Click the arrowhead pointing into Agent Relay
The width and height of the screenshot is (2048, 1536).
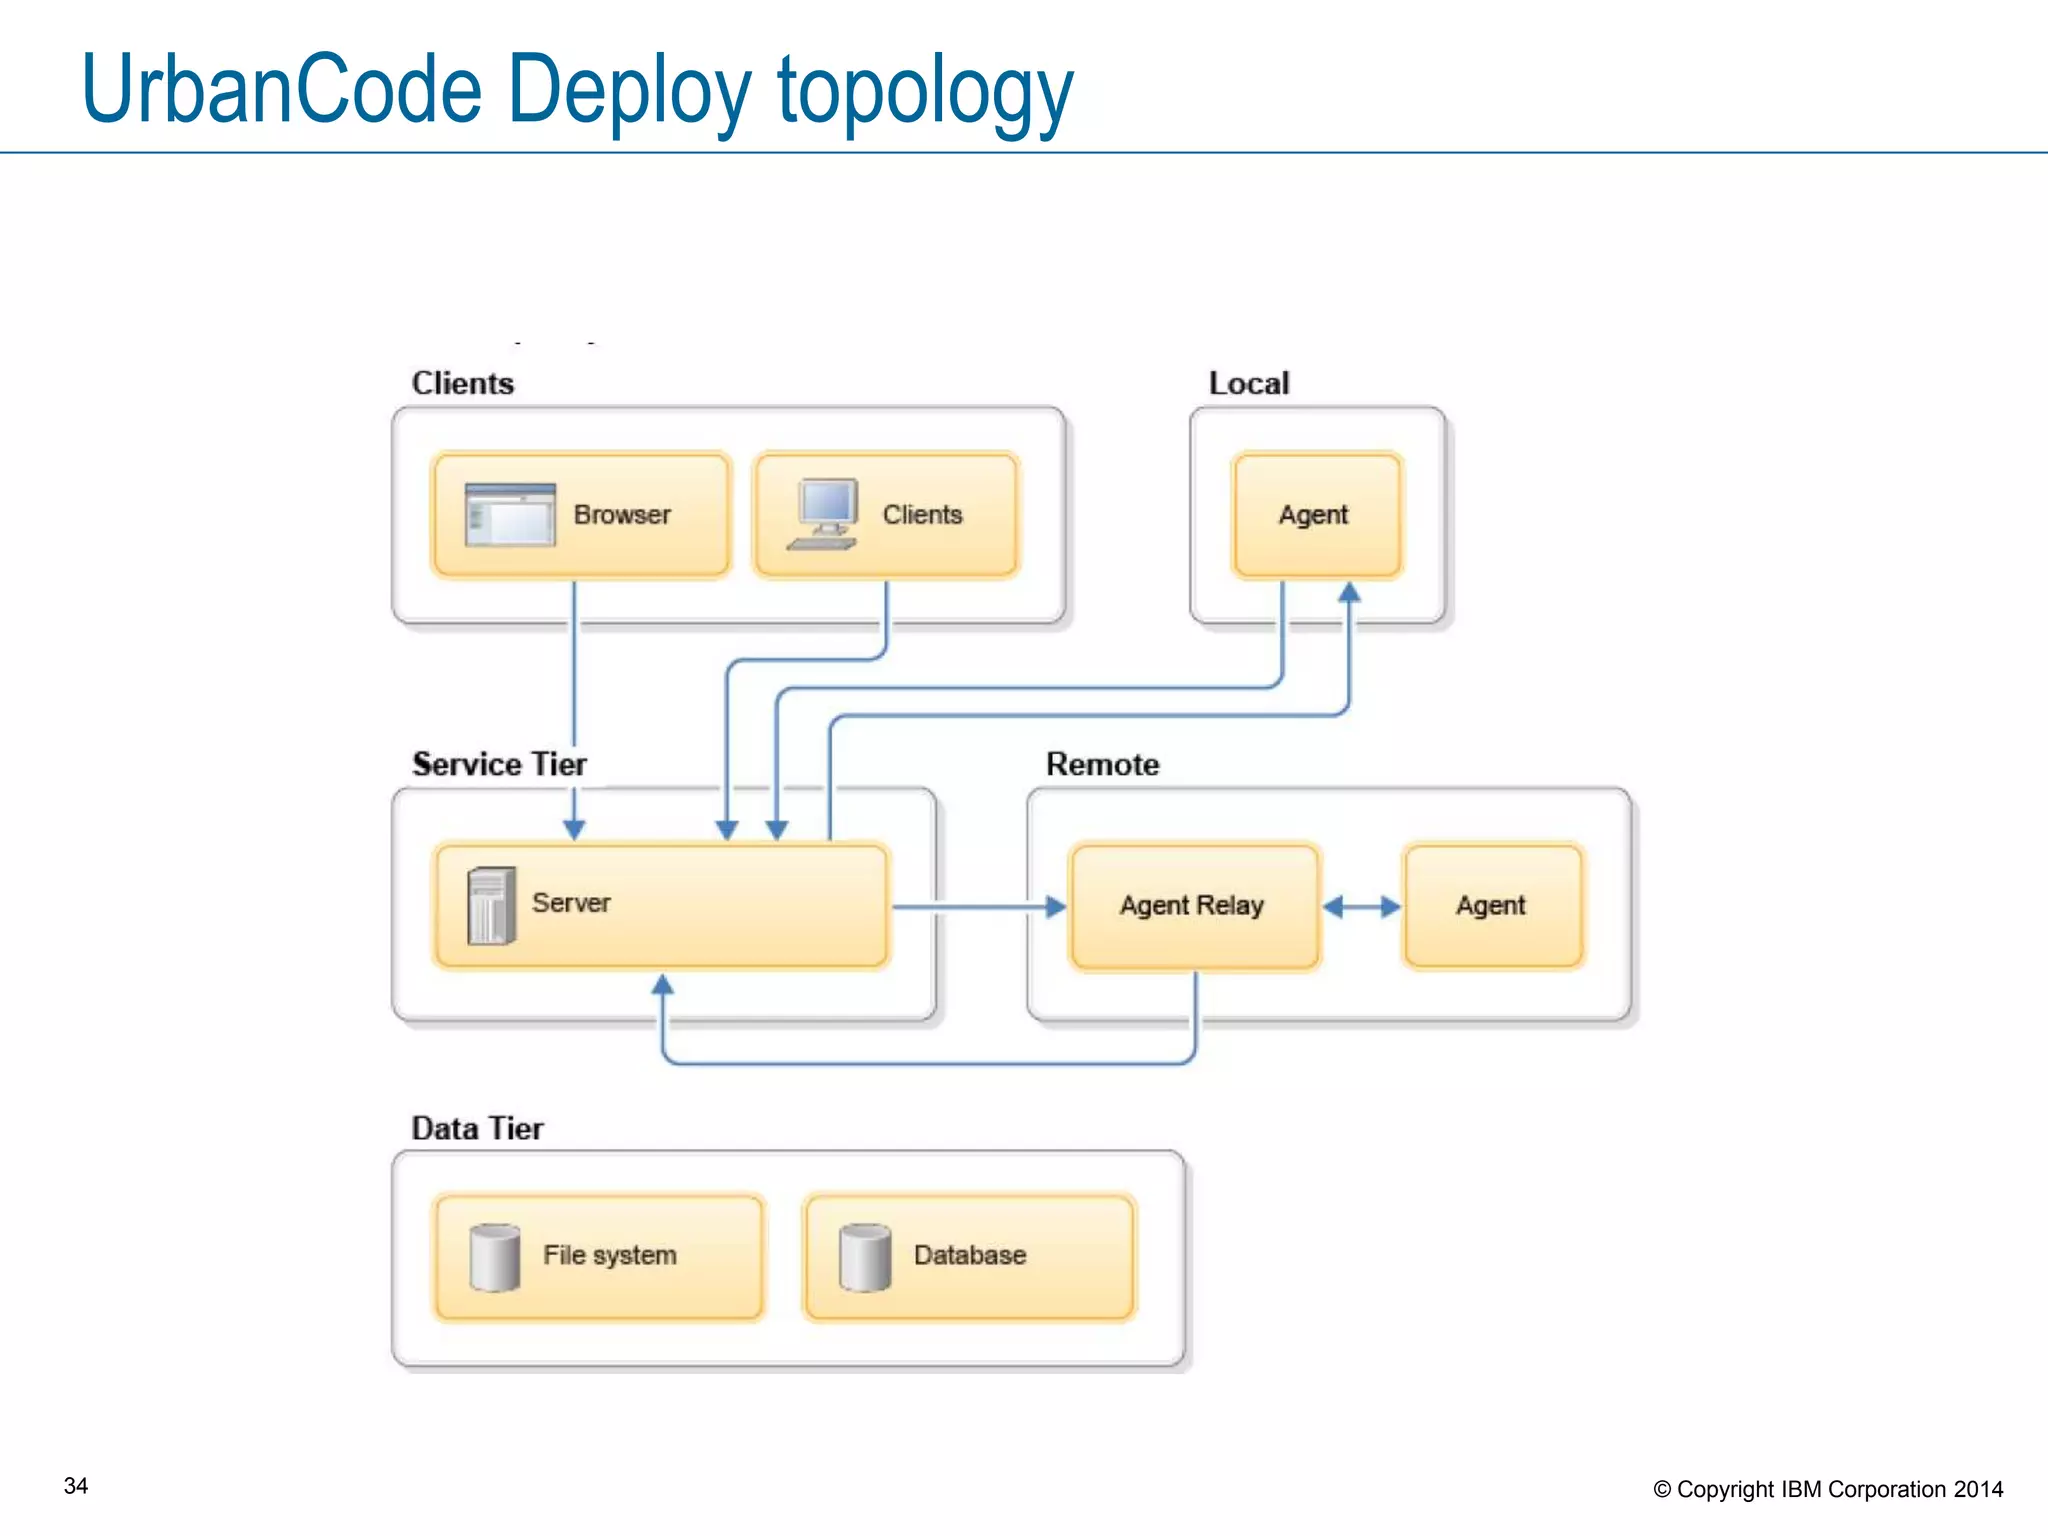tap(1056, 907)
